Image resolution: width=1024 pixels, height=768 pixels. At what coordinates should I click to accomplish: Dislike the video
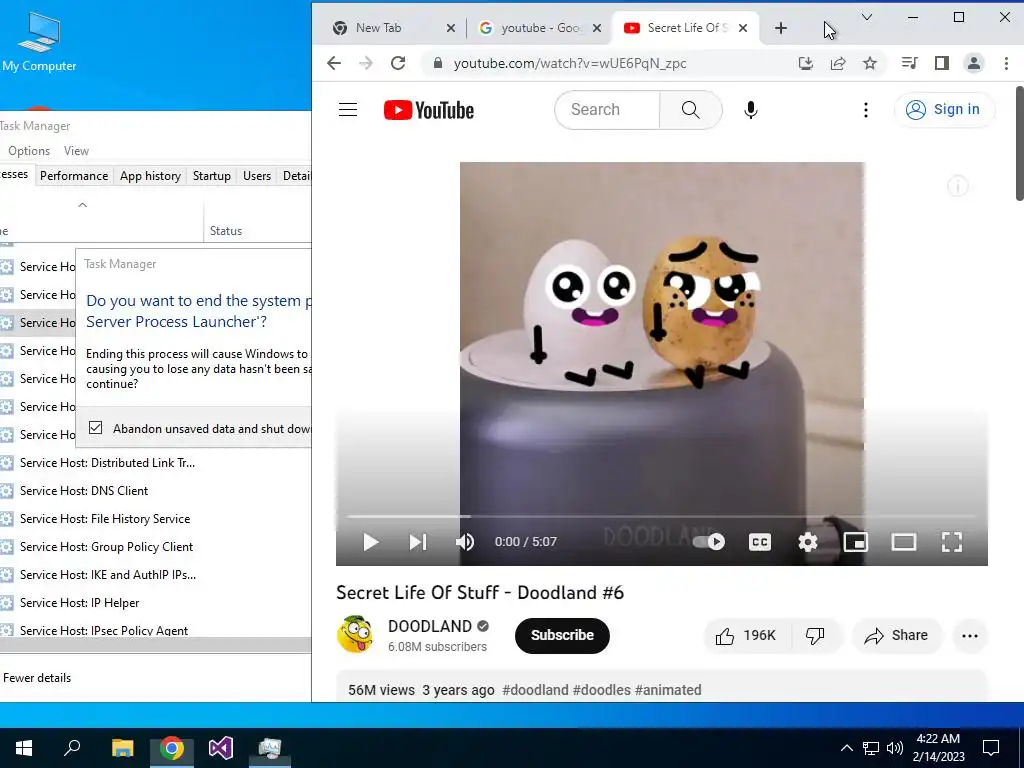(815, 635)
